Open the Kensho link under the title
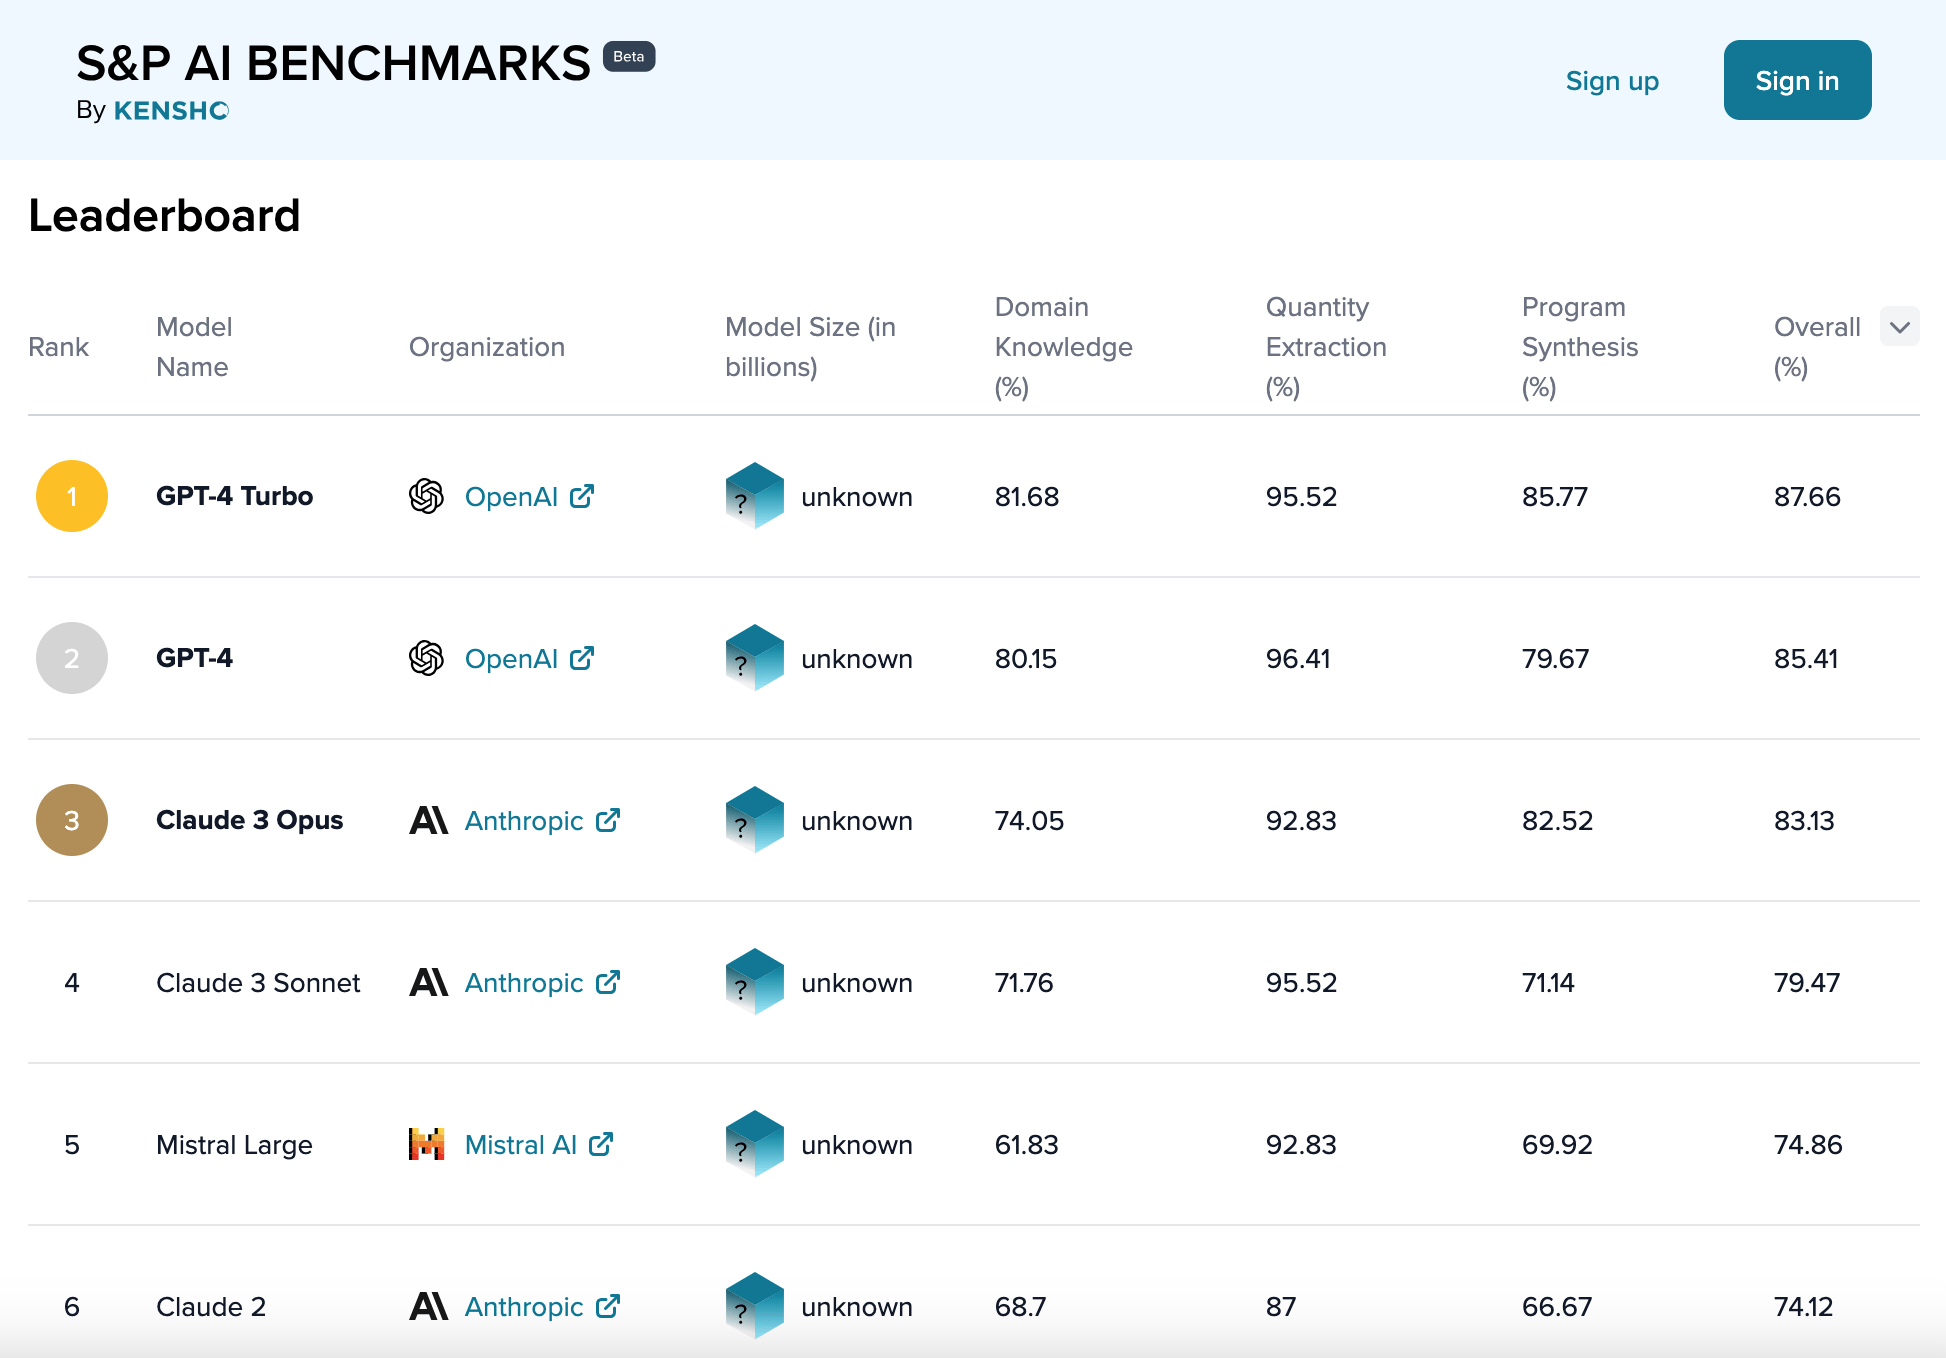Screen dimensions: 1946x1358 172,110
